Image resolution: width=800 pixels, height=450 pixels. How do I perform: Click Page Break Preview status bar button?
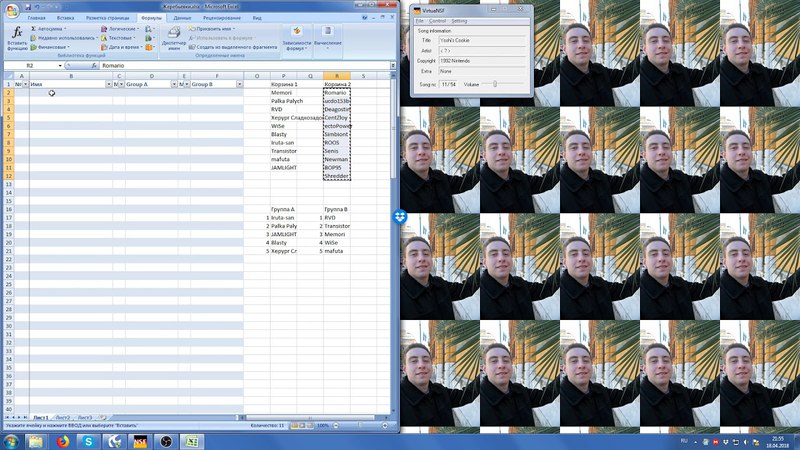(310, 426)
